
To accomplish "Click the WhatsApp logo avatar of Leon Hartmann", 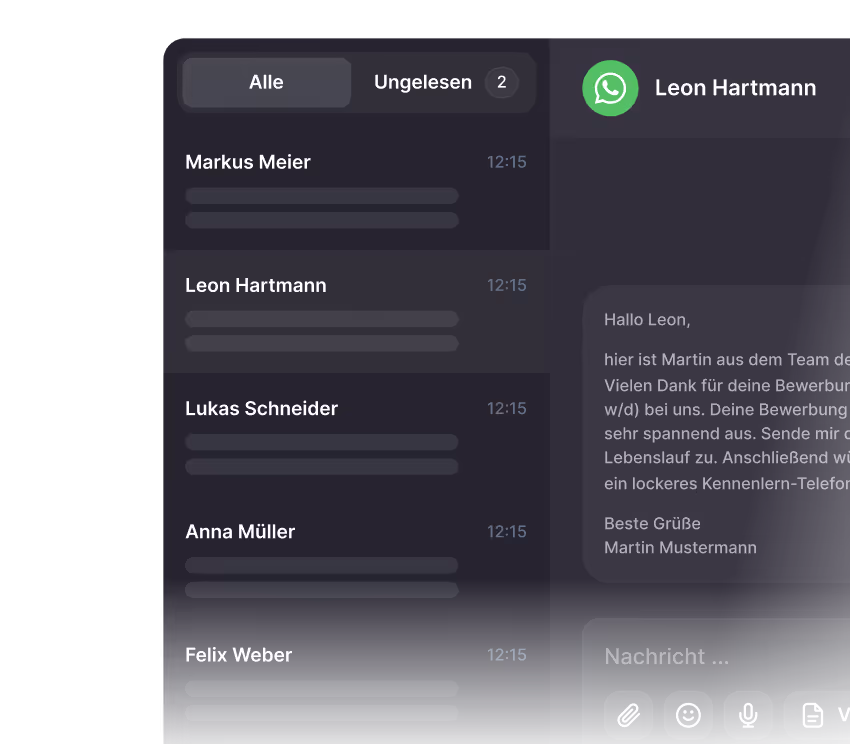I will click(x=610, y=88).
